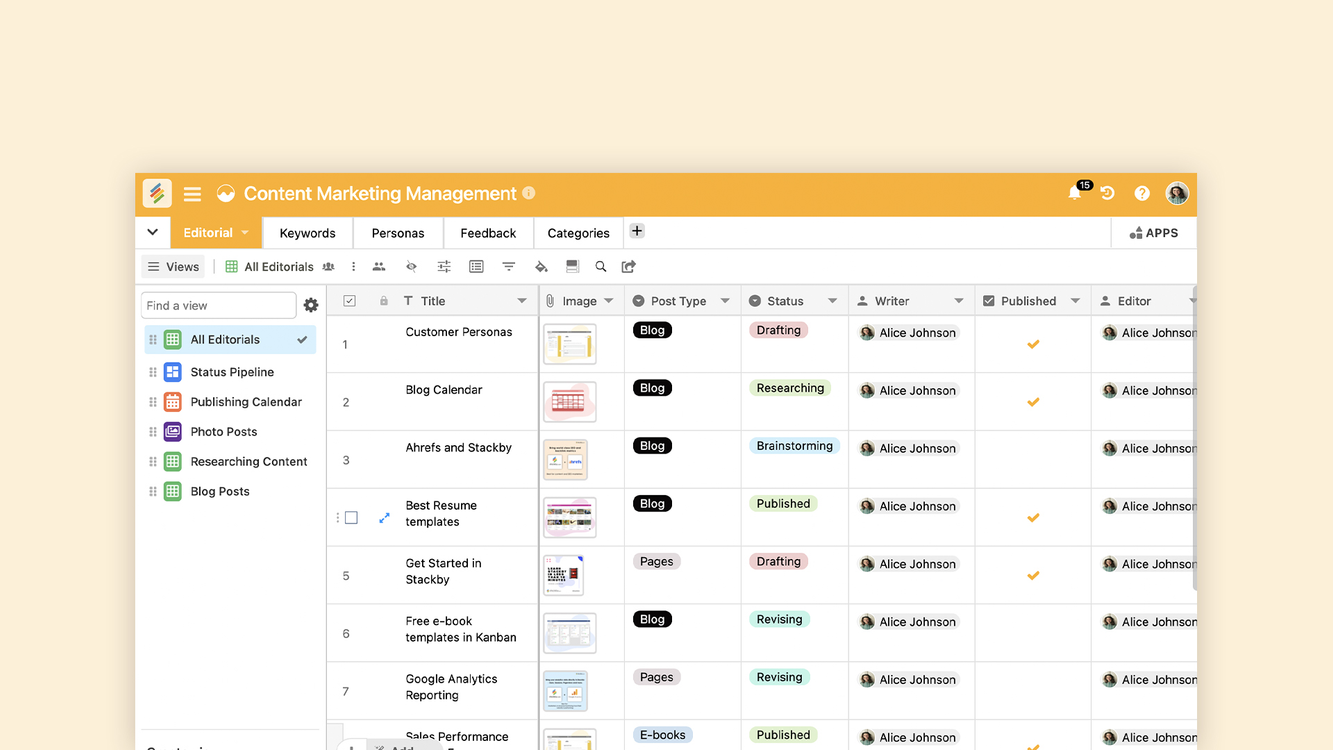Click the share view export icon

pos(629,267)
